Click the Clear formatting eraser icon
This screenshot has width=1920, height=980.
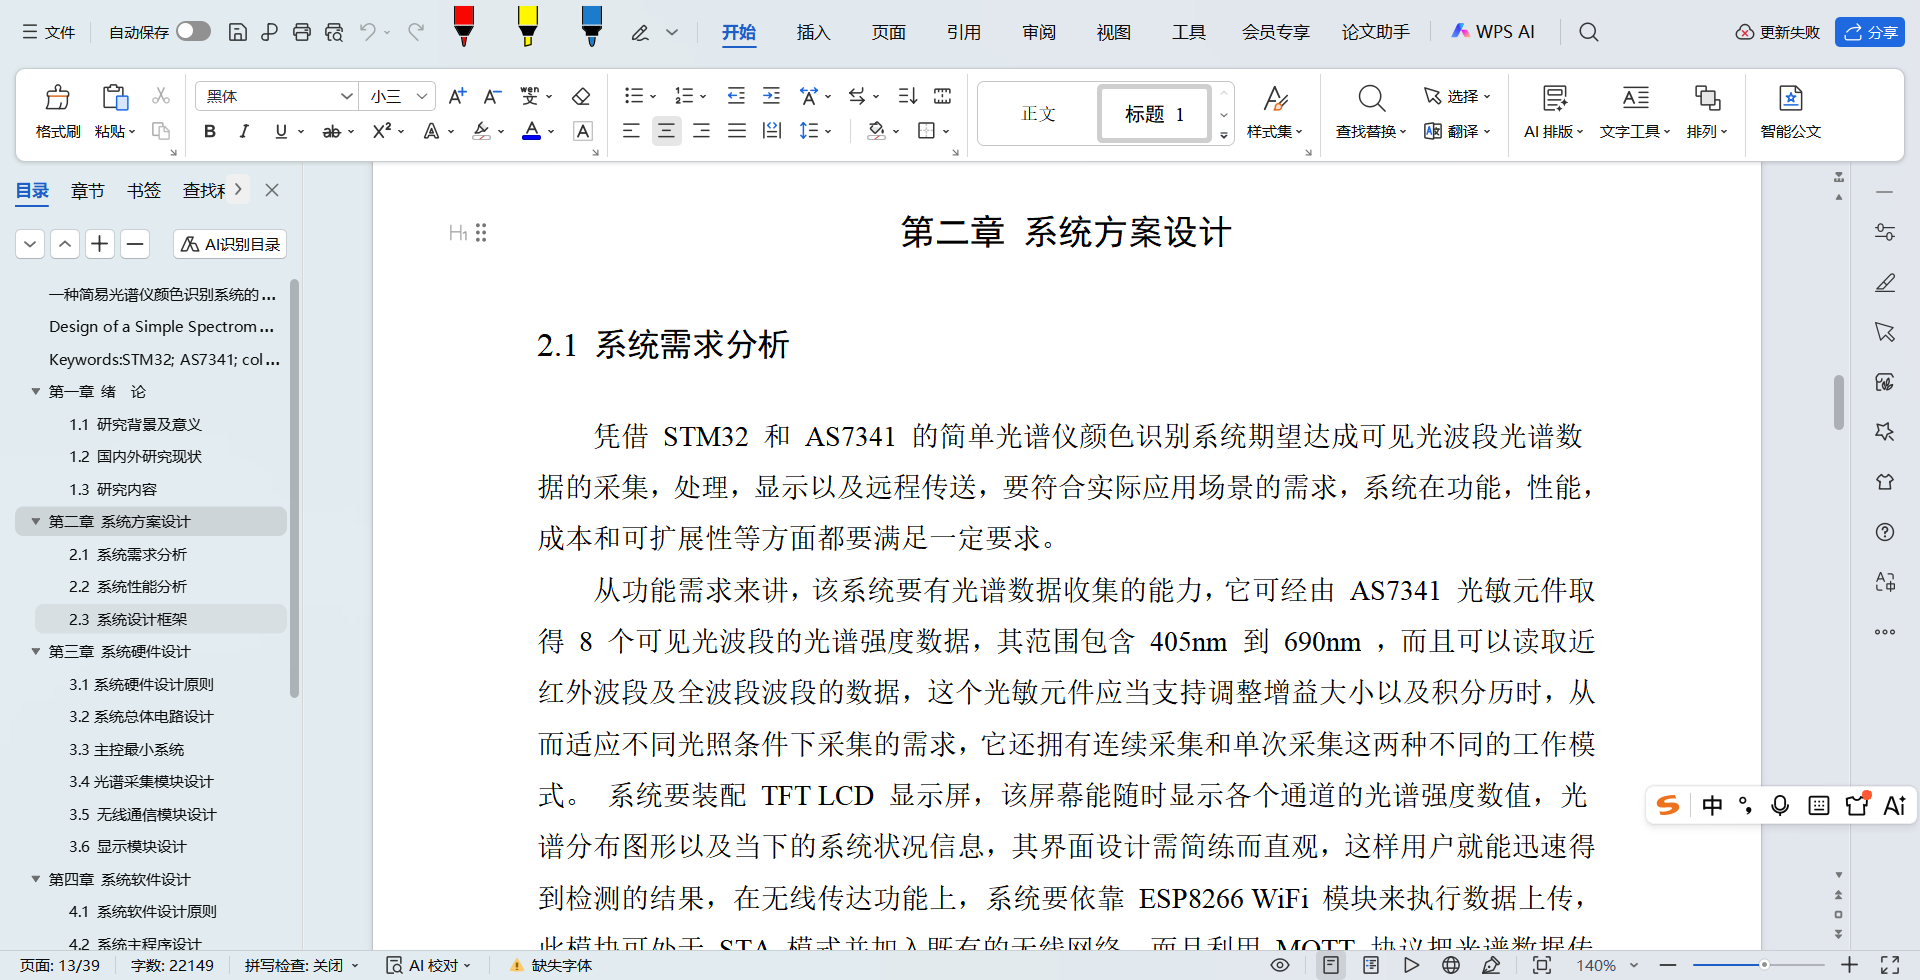(x=581, y=96)
